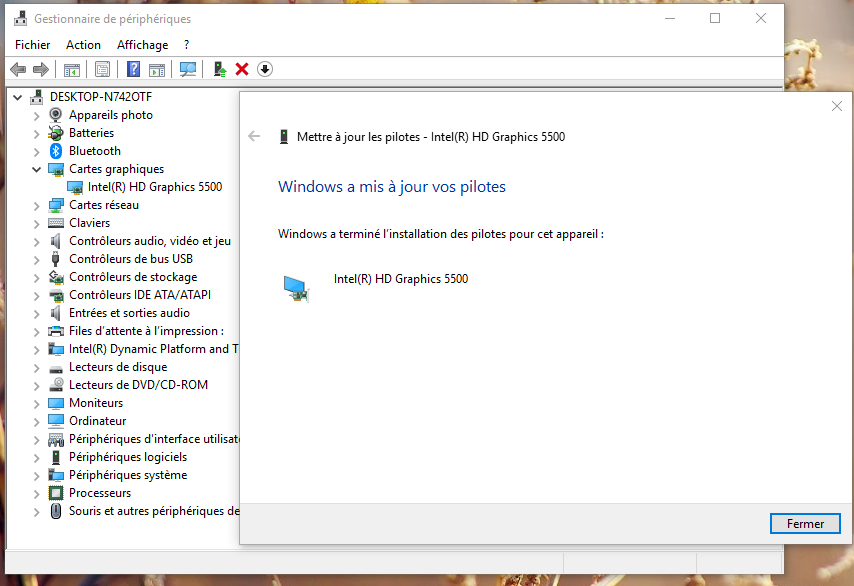Viewport: 854px width, 586px height.
Task: Click the Contrôleurs IDE ATA/ATAPI icon
Action: click(x=56, y=295)
